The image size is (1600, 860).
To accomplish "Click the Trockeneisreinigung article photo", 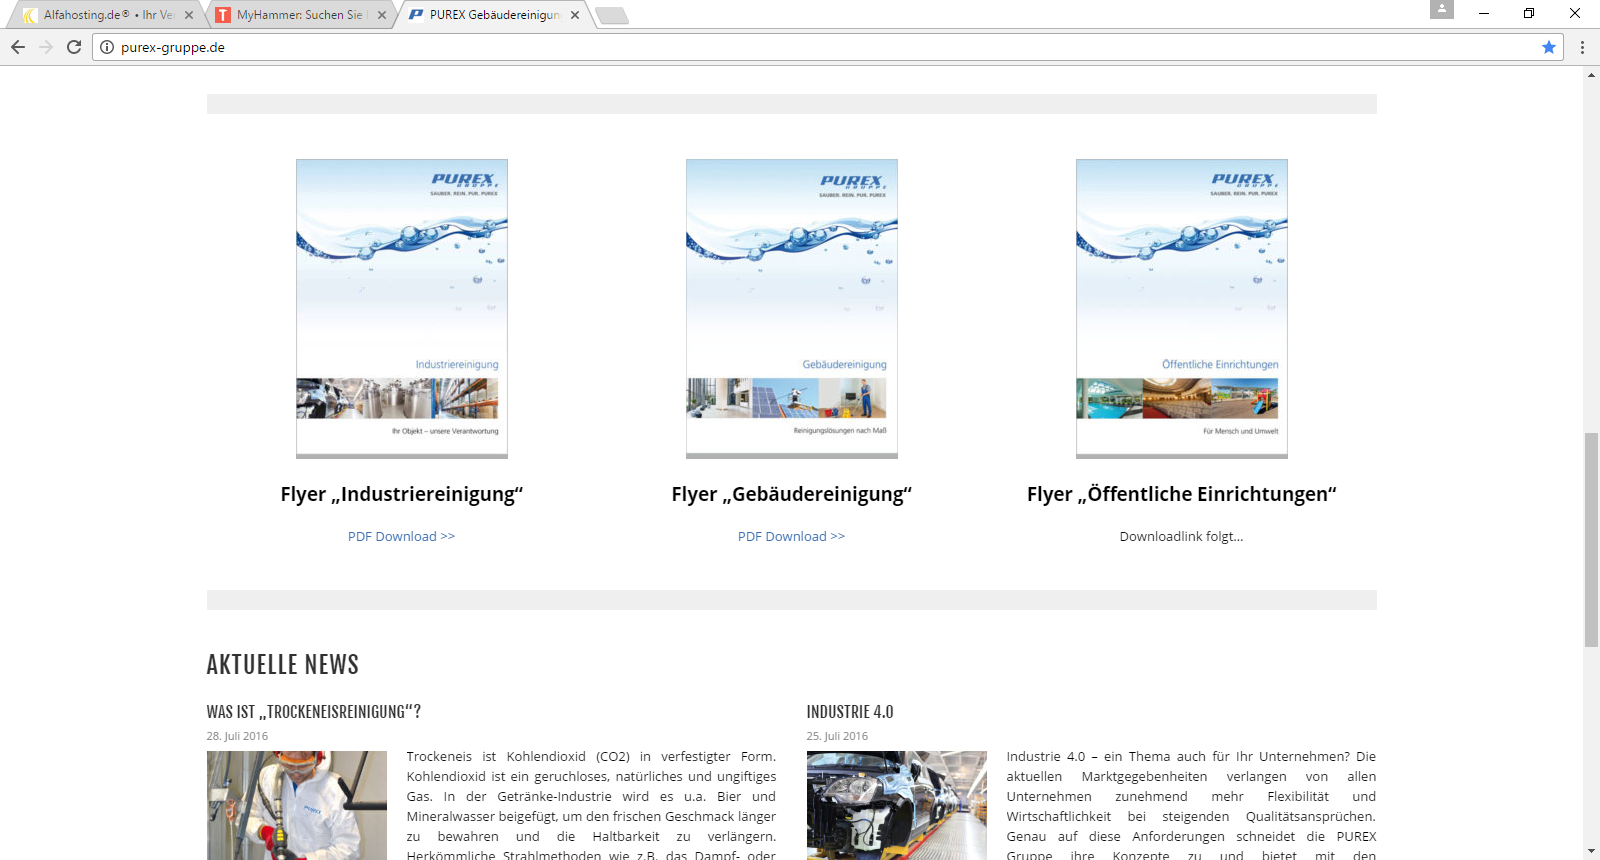I will pyautogui.click(x=297, y=805).
